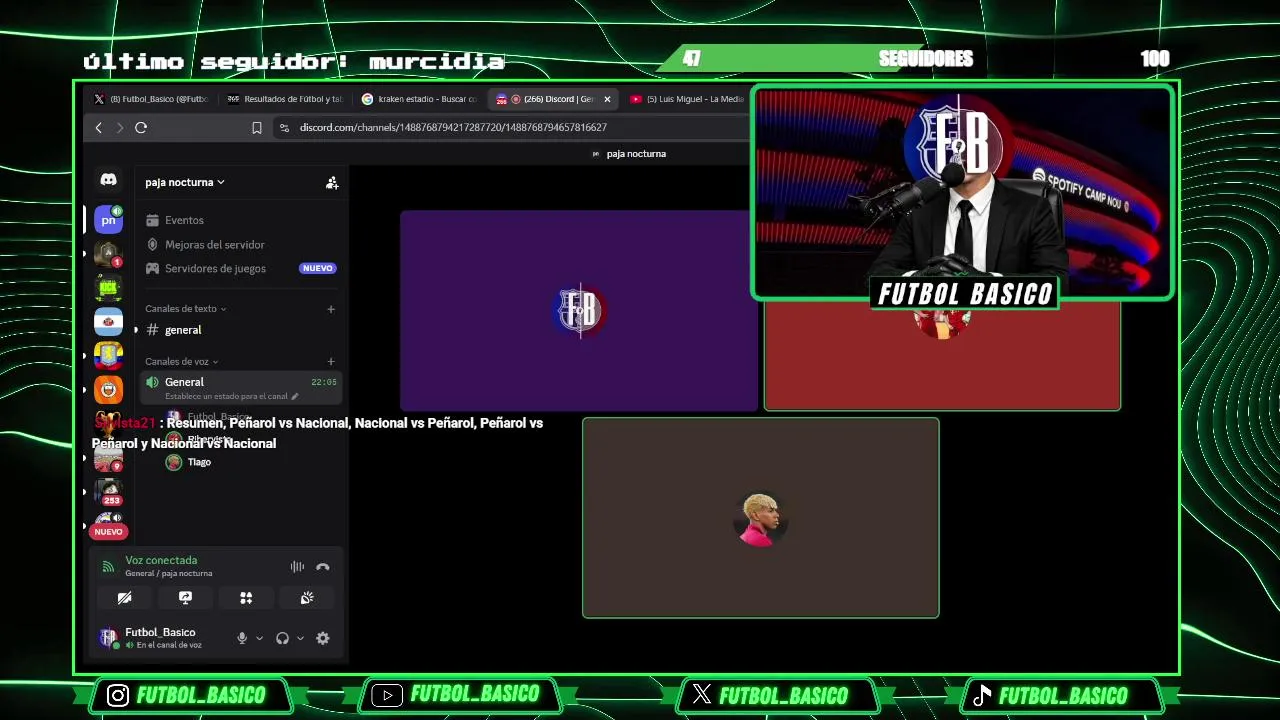Screen dimensions: 1280x720
Task: Focus the purple Futbol_Basico voice tile
Action: point(579,310)
